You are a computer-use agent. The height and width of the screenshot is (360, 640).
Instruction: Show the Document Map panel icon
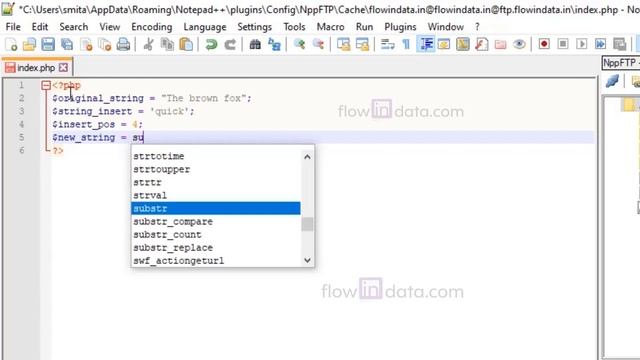coord(463,44)
